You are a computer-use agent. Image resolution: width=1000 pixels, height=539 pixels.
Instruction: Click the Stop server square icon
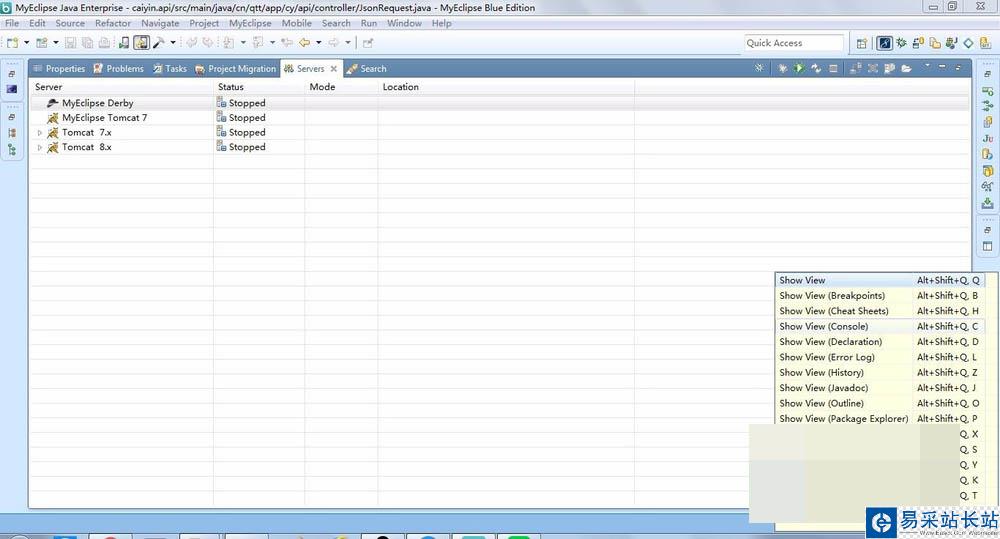tap(833, 68)
